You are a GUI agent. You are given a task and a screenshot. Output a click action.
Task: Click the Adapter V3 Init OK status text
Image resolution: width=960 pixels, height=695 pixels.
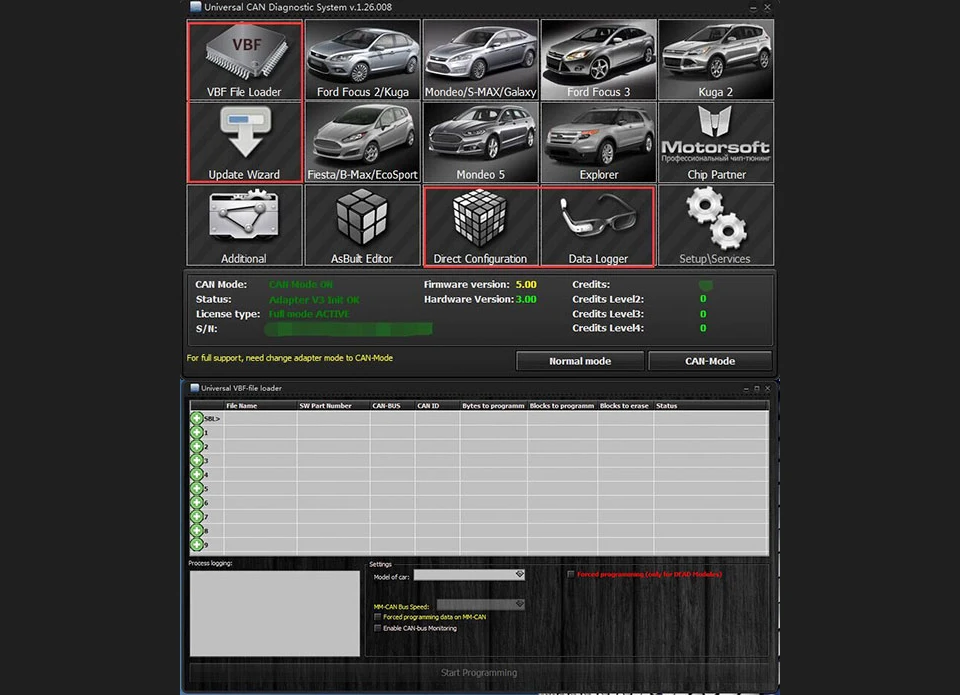(x=314, y=299)
